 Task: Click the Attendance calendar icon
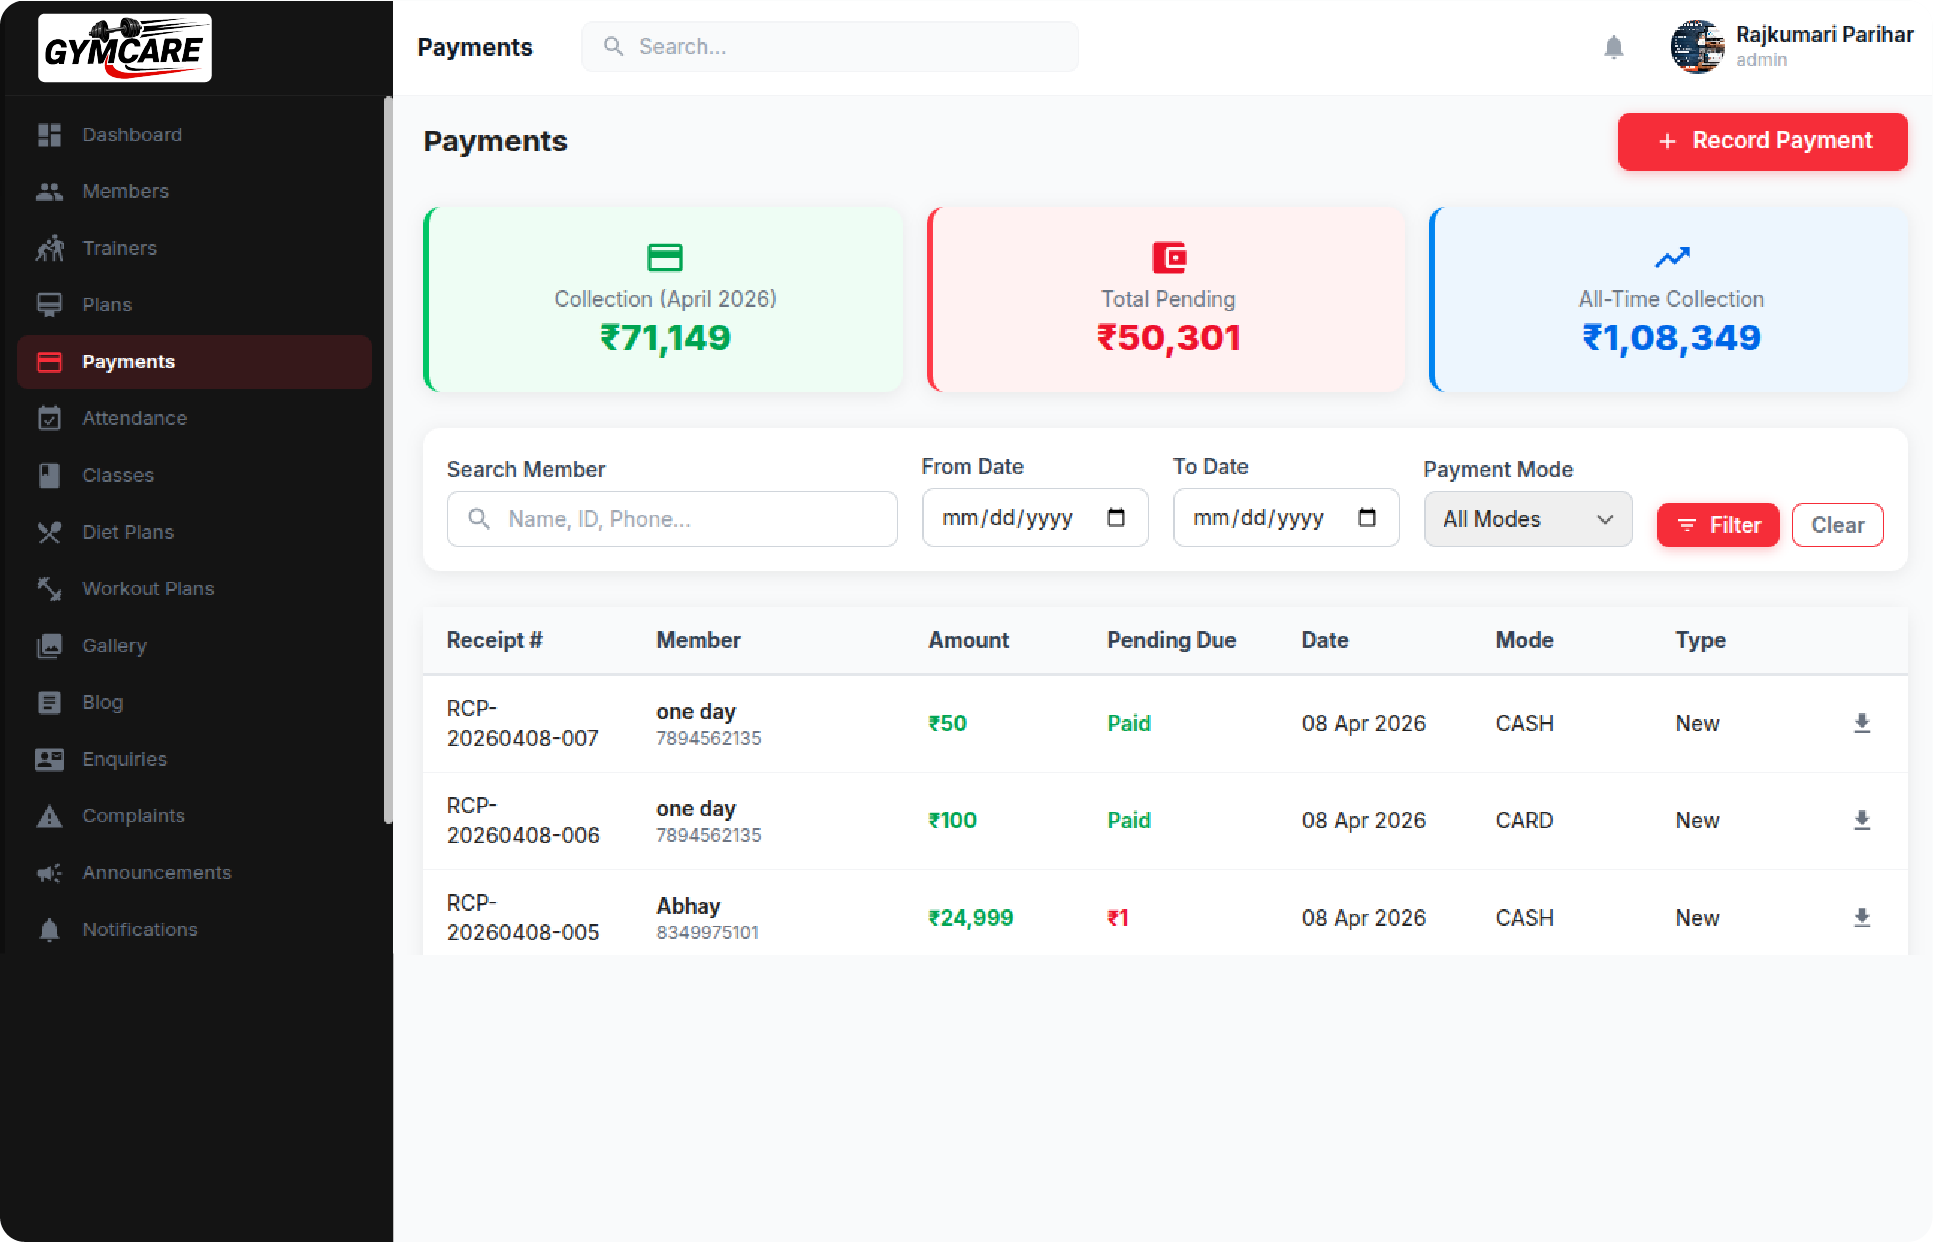[49, 418]
